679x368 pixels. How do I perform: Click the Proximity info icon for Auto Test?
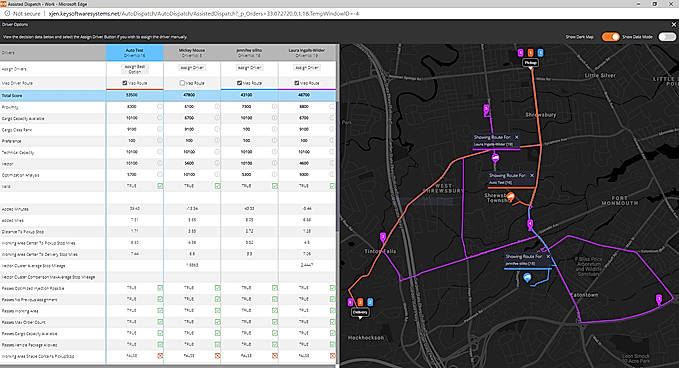(159, 107)
